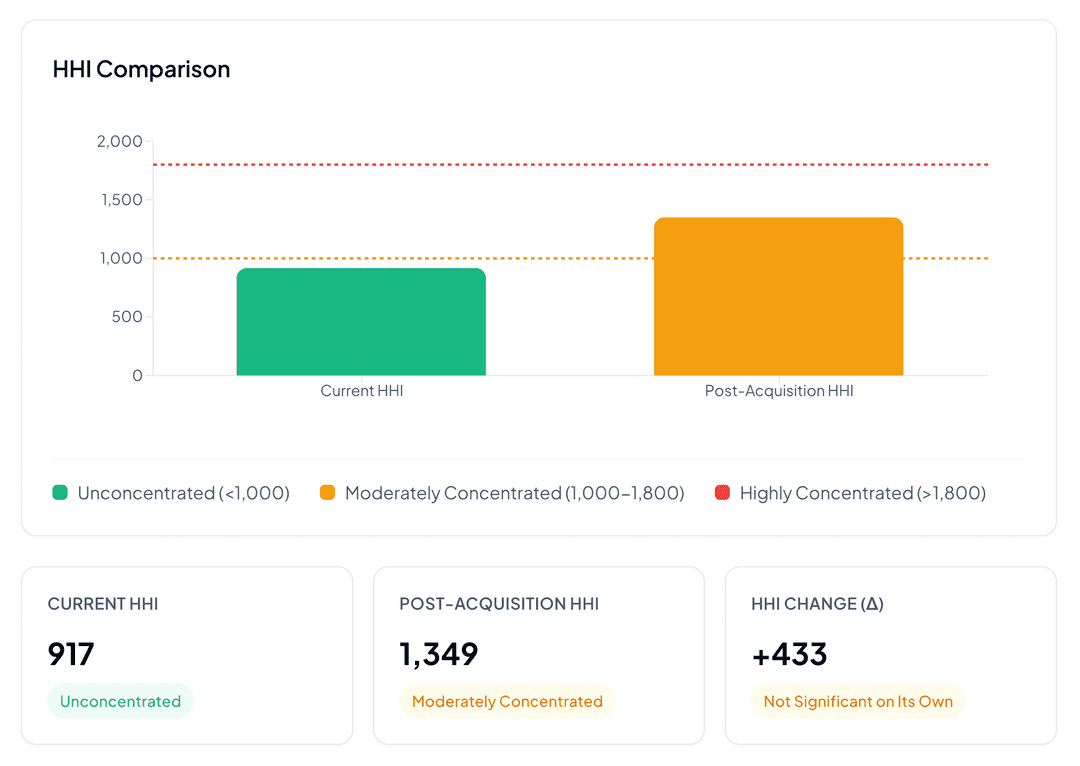This screenshot has height=766, width=1080.
Task: Select the red Highly Concentrated legend marker
Action: [723, 493]
